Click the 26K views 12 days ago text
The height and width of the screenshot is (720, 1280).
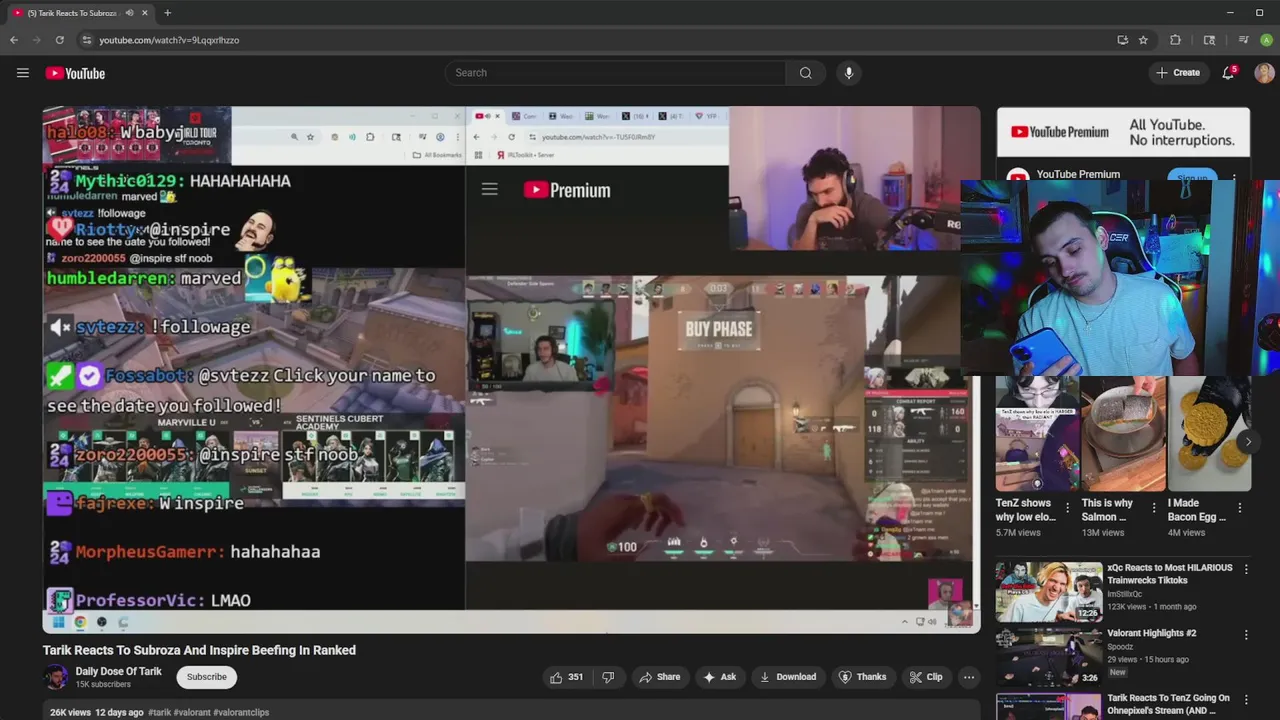point(97,712)
